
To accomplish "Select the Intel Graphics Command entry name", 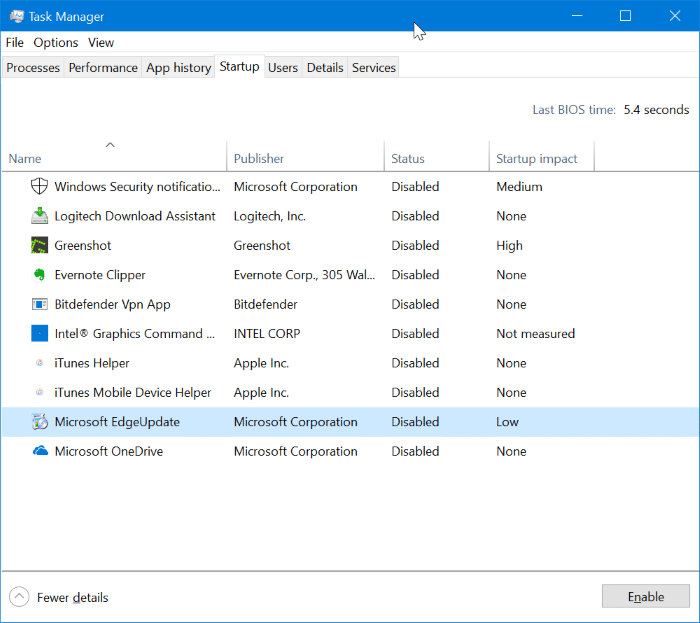I will 134,334.
